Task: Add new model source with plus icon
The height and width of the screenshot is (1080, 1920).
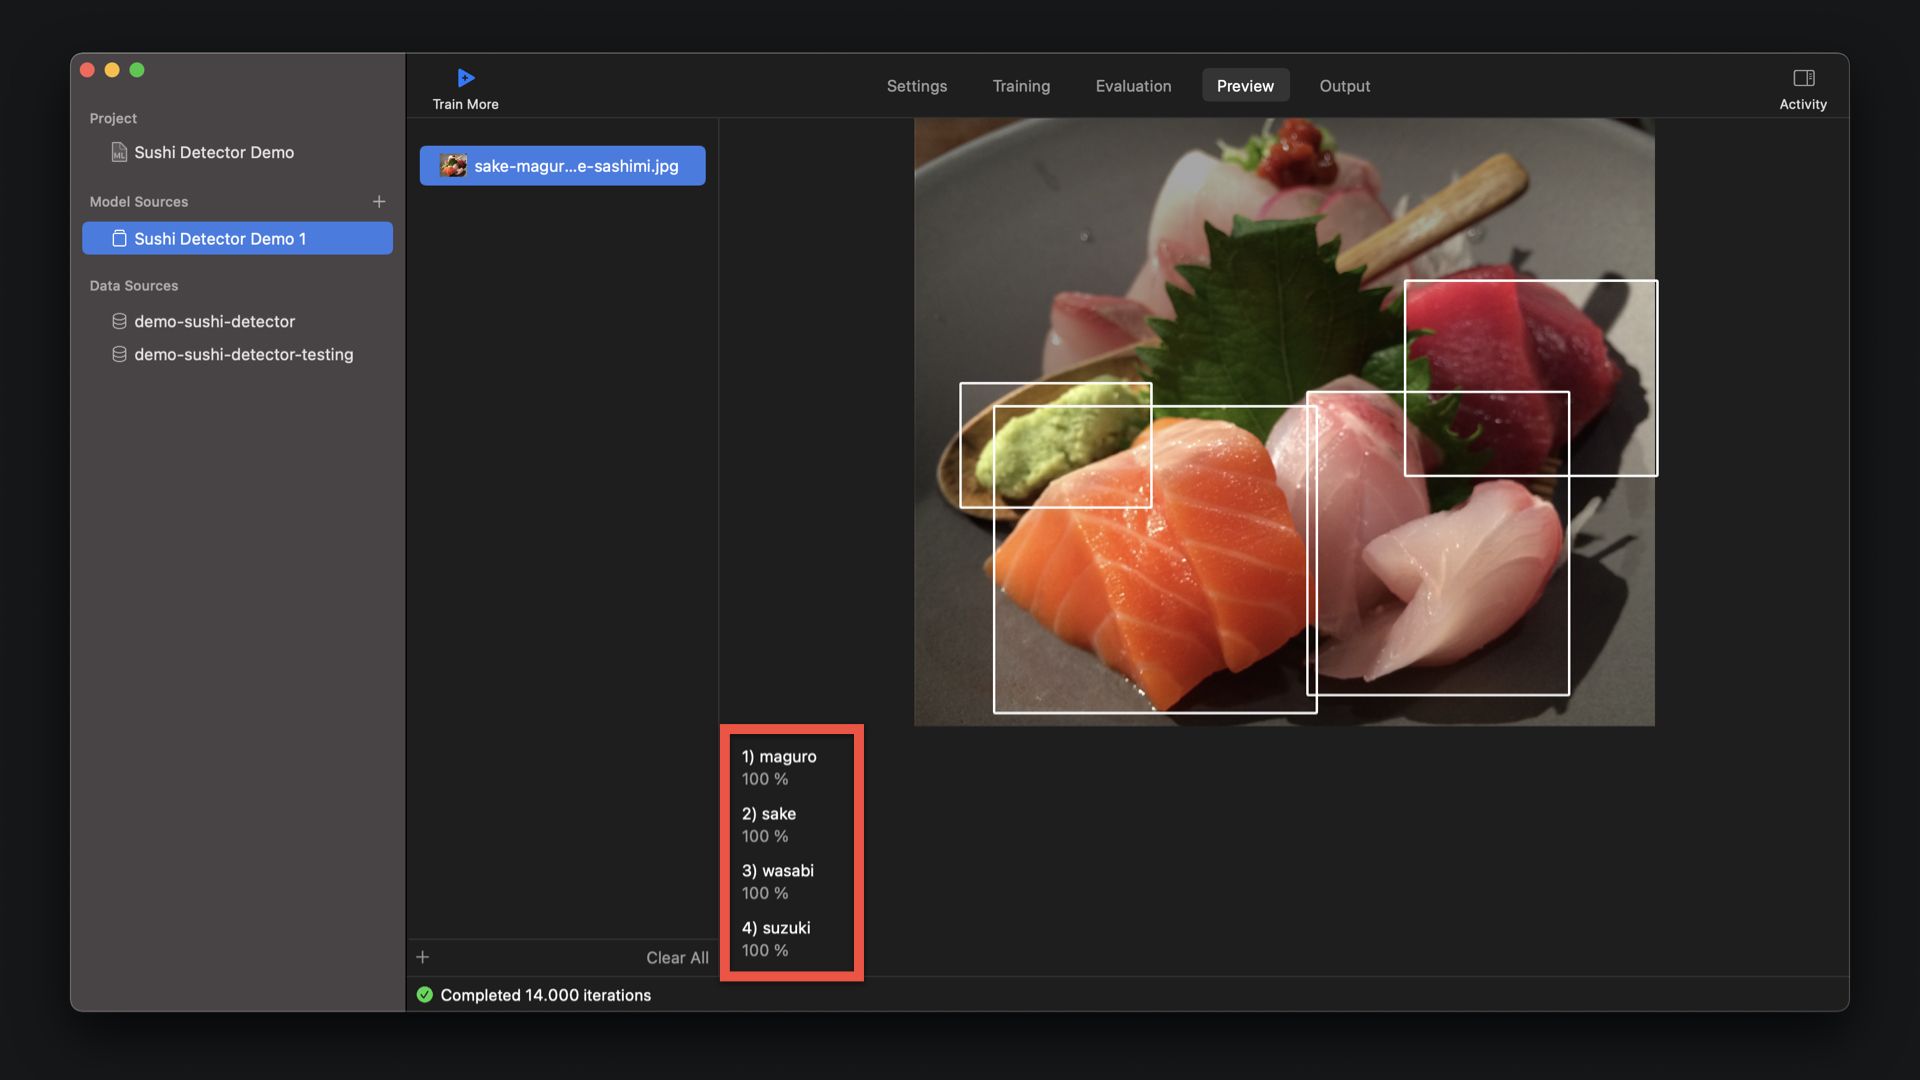Action: (x=379, y=202)
